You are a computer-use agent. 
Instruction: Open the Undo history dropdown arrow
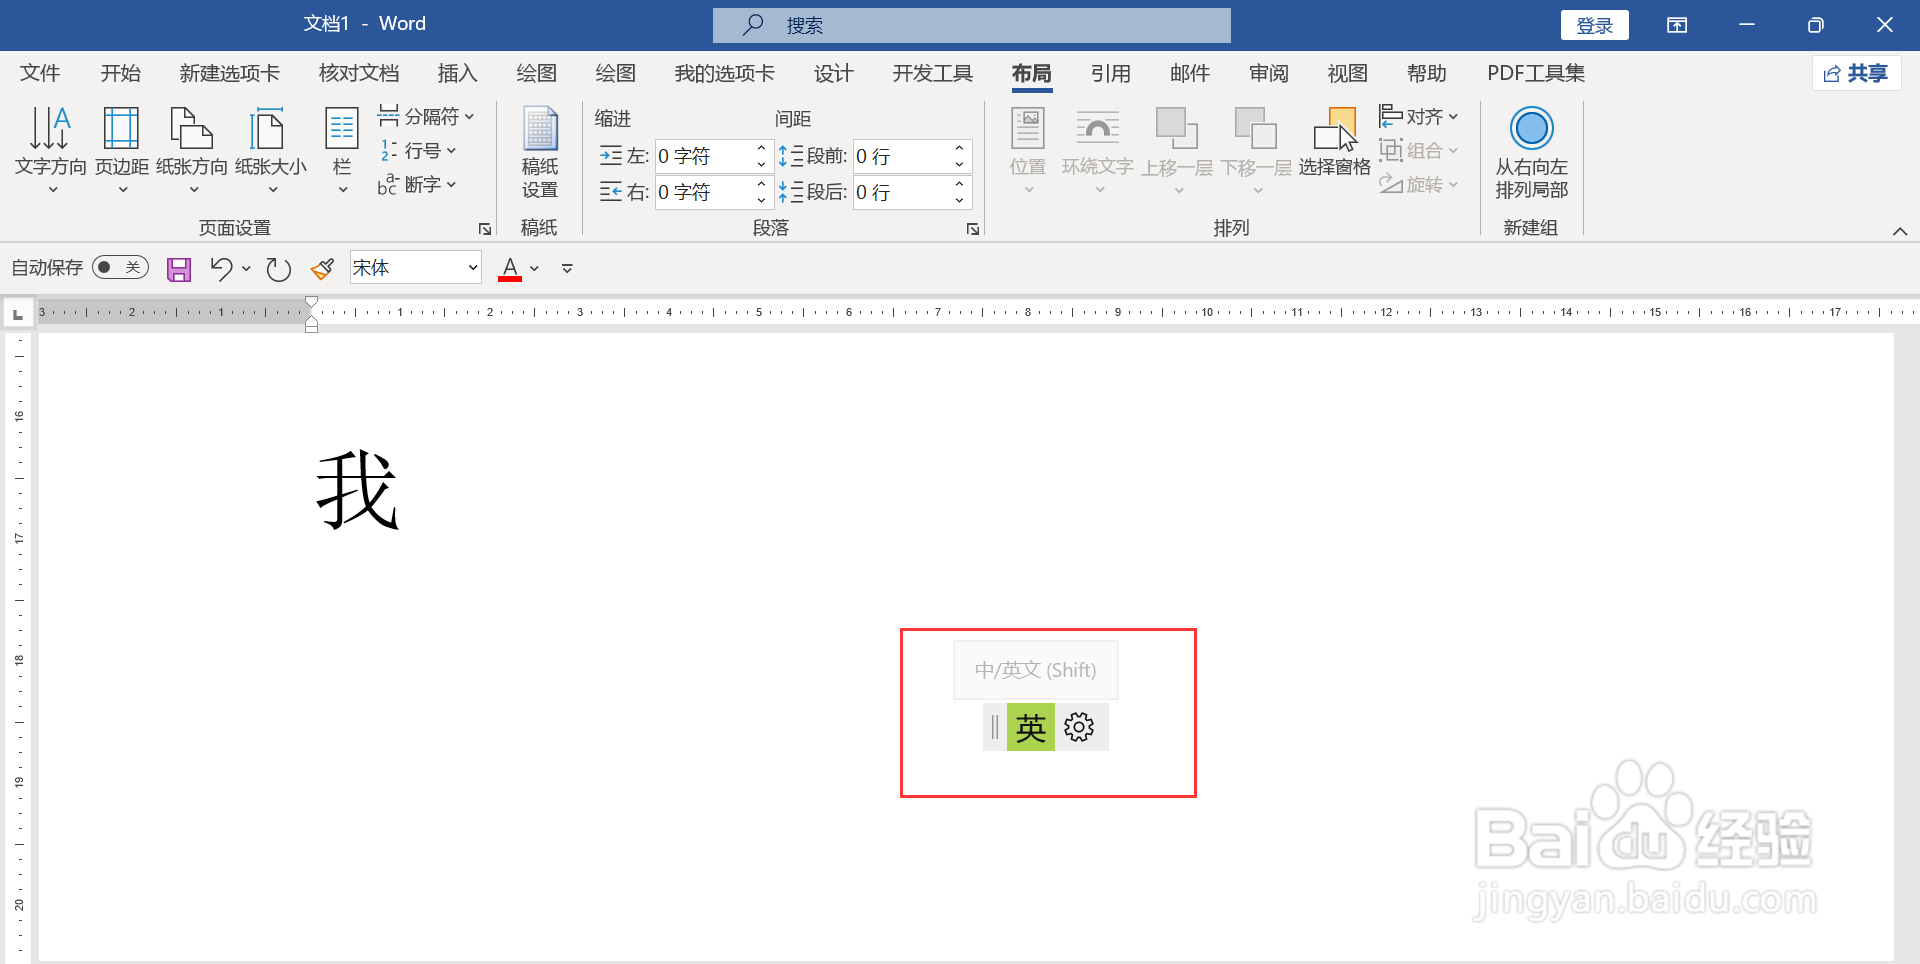click(246, 268)
